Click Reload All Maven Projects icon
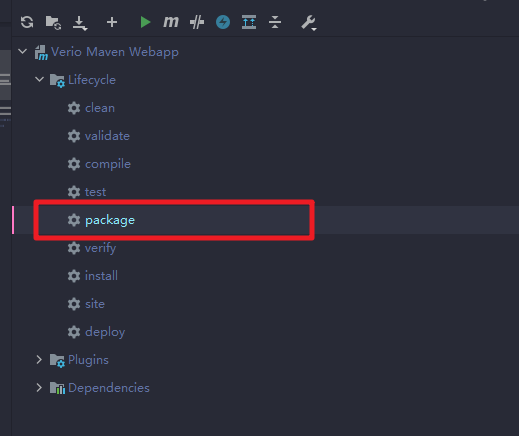 (x=27, y=22)
